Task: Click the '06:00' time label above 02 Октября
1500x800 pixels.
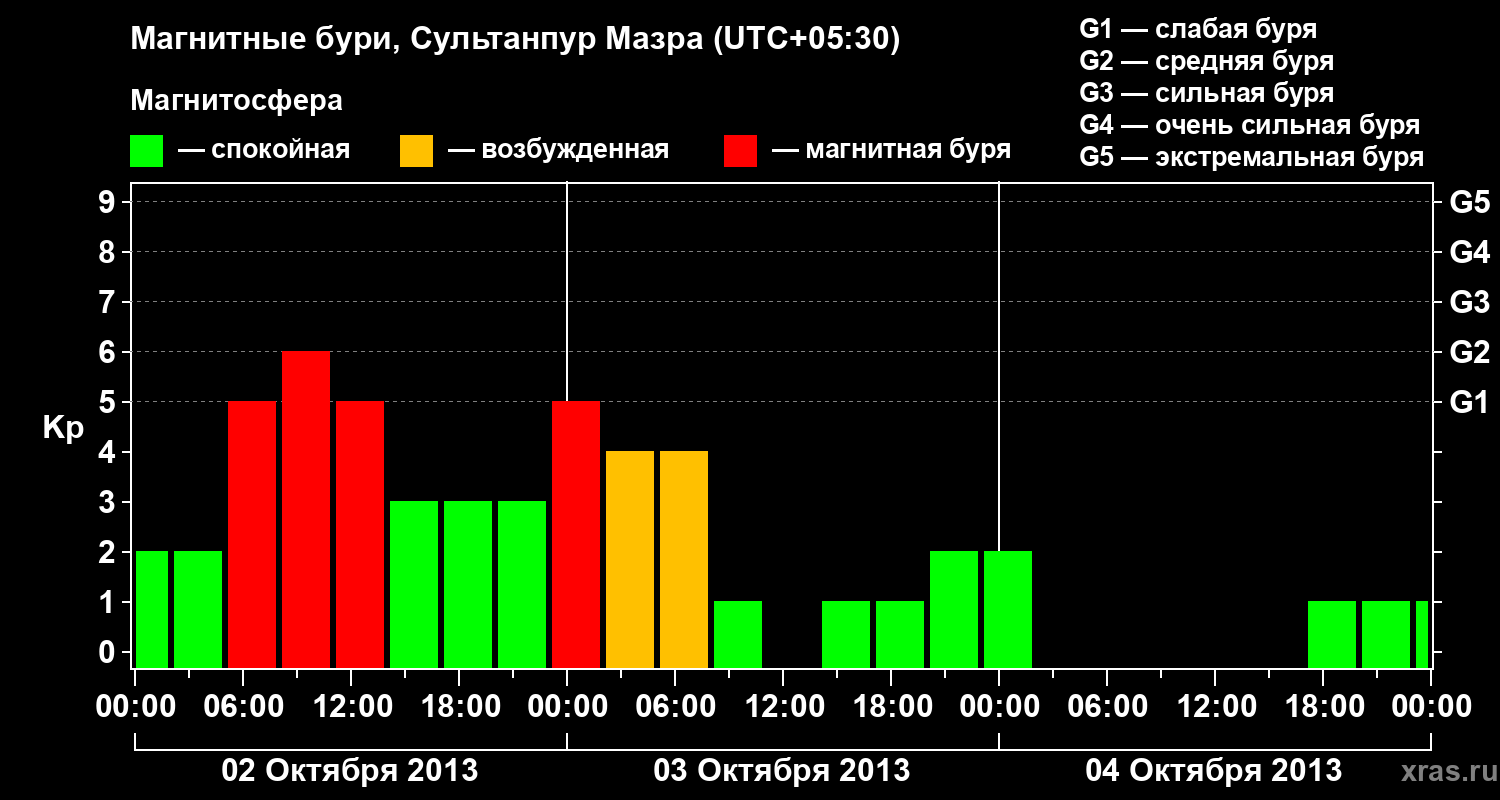Action: [243, 706]
